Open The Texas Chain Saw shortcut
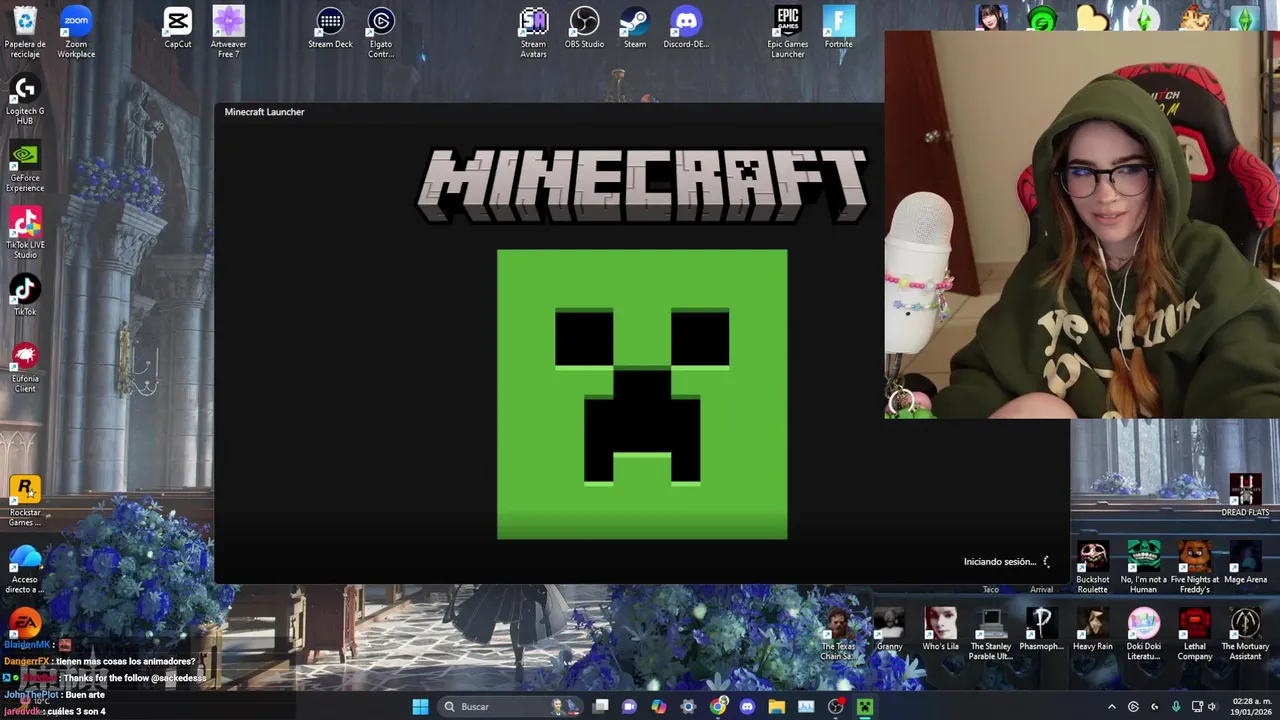This screenshot has height=720, width=1280. [x=838, y=633]
